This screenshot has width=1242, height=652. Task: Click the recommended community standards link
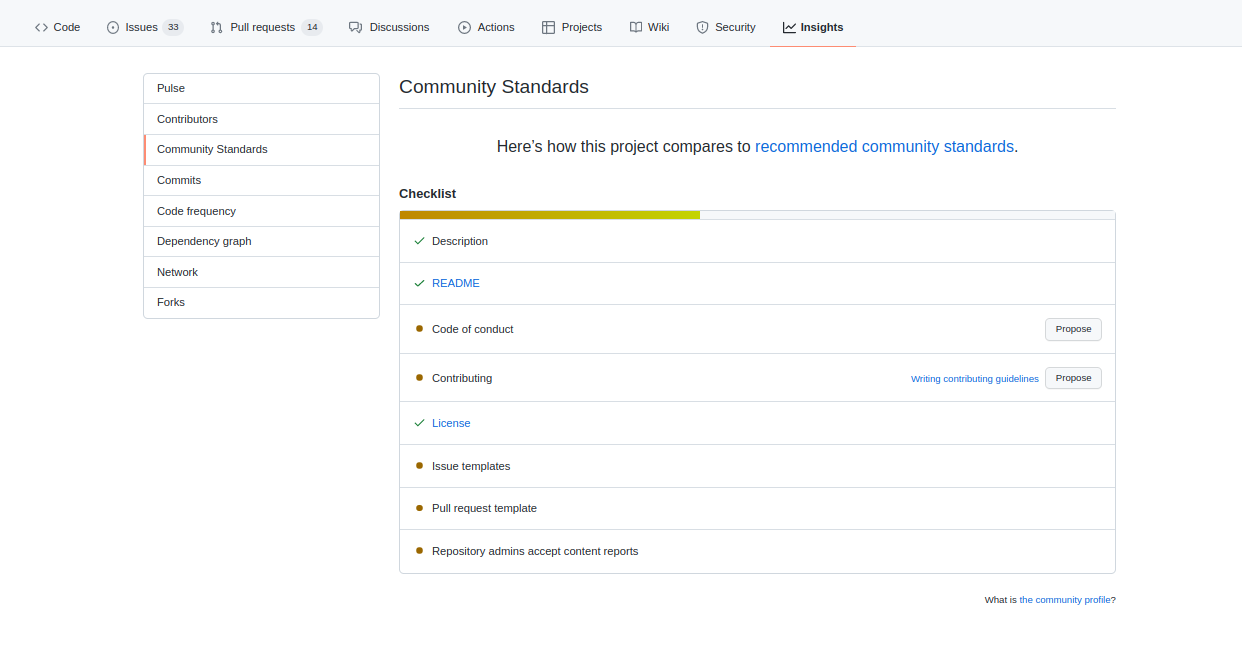[x=884, y=146]
